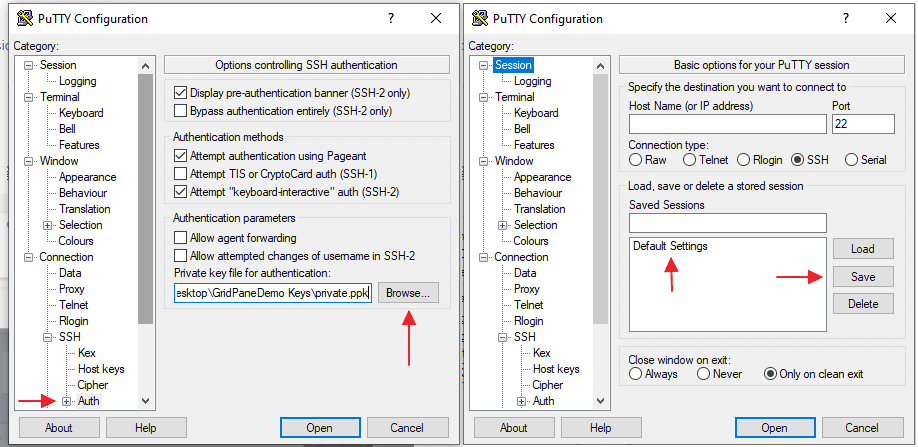Open Cipher category in right window
Viewport: 918px width, 447px height.
(547, 385)
